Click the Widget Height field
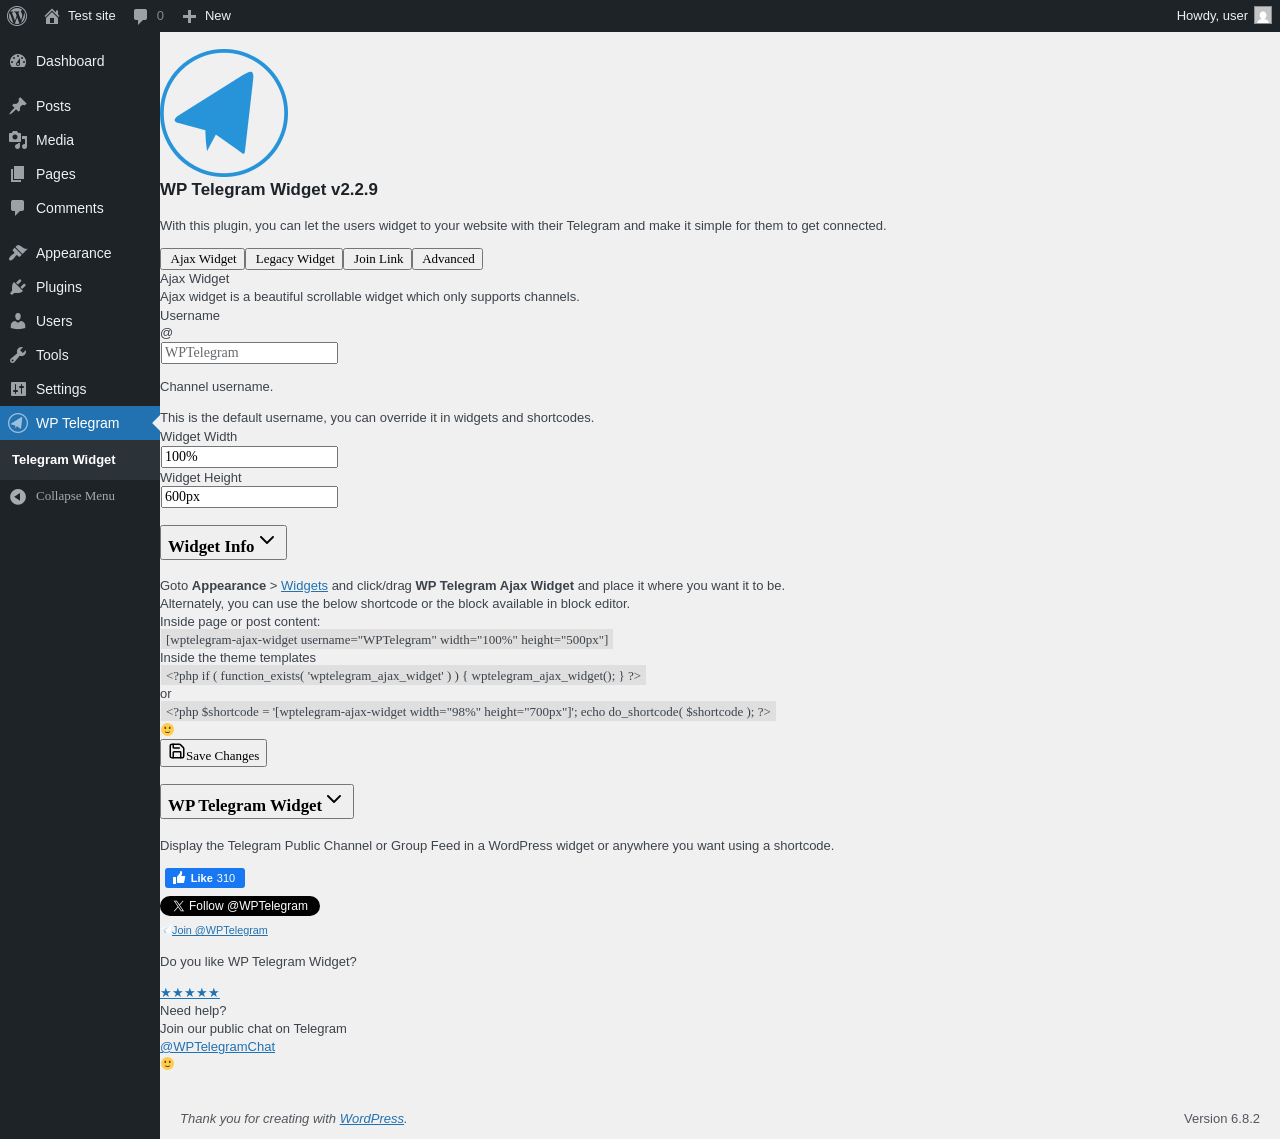The width and height of the screenshot is (1280, 1139). point(249,497)
